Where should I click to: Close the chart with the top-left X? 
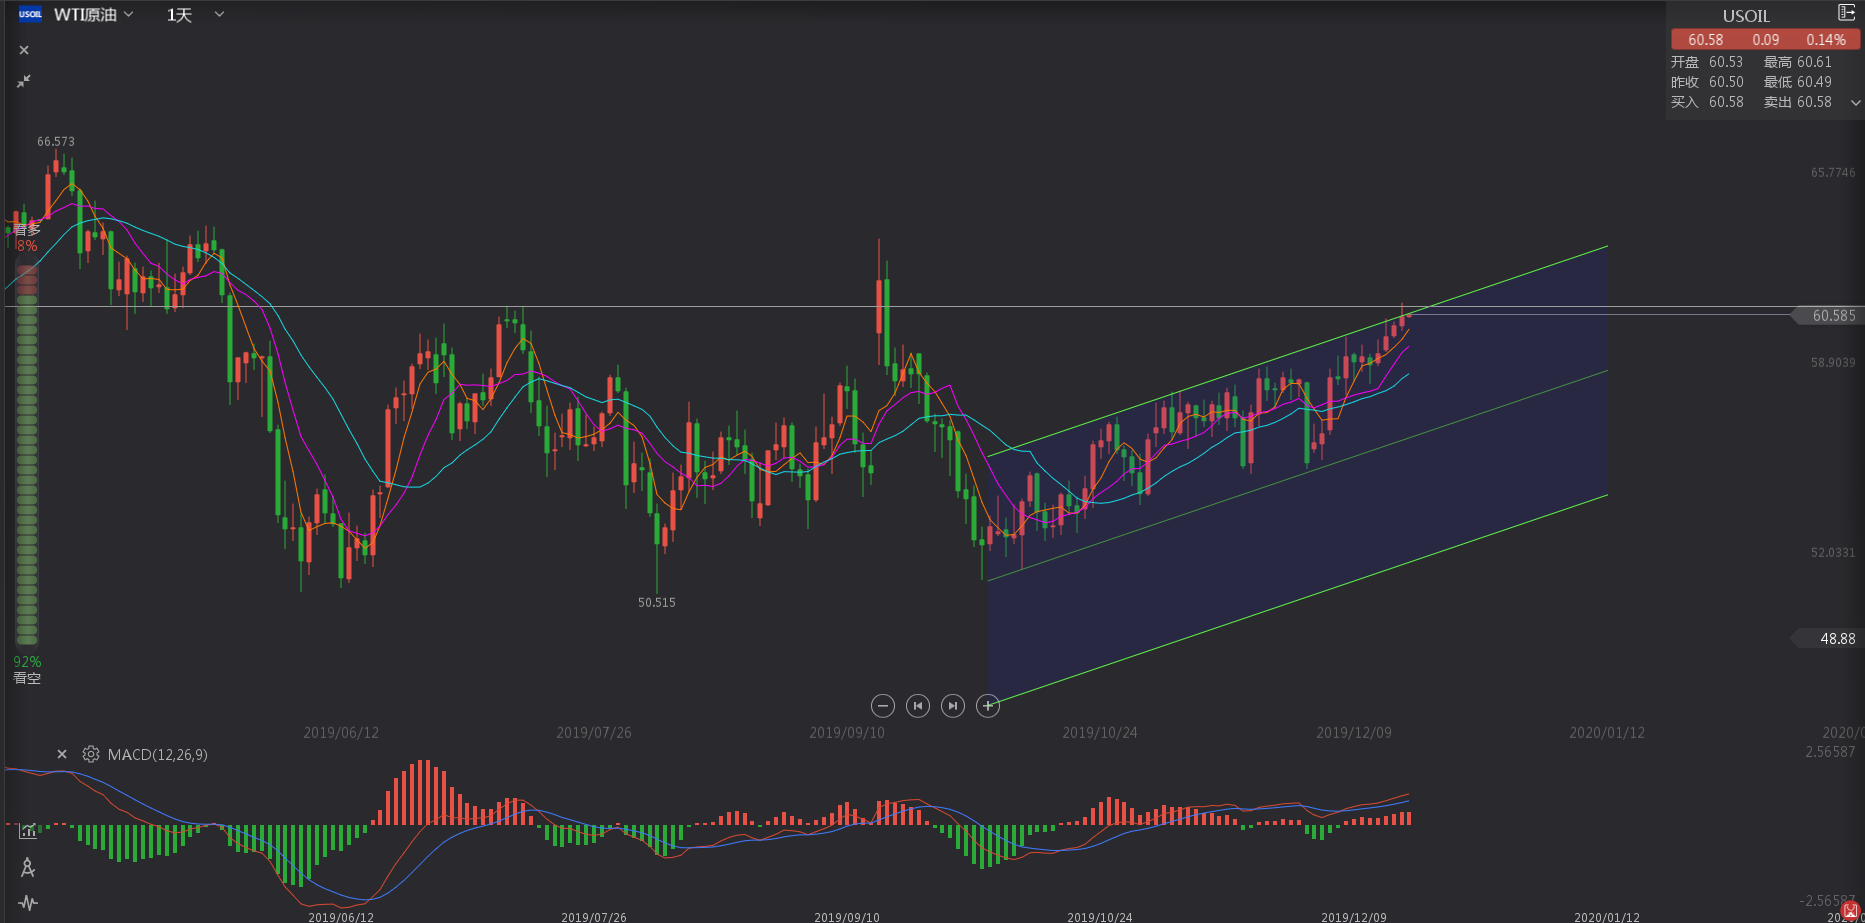point(24,50)
